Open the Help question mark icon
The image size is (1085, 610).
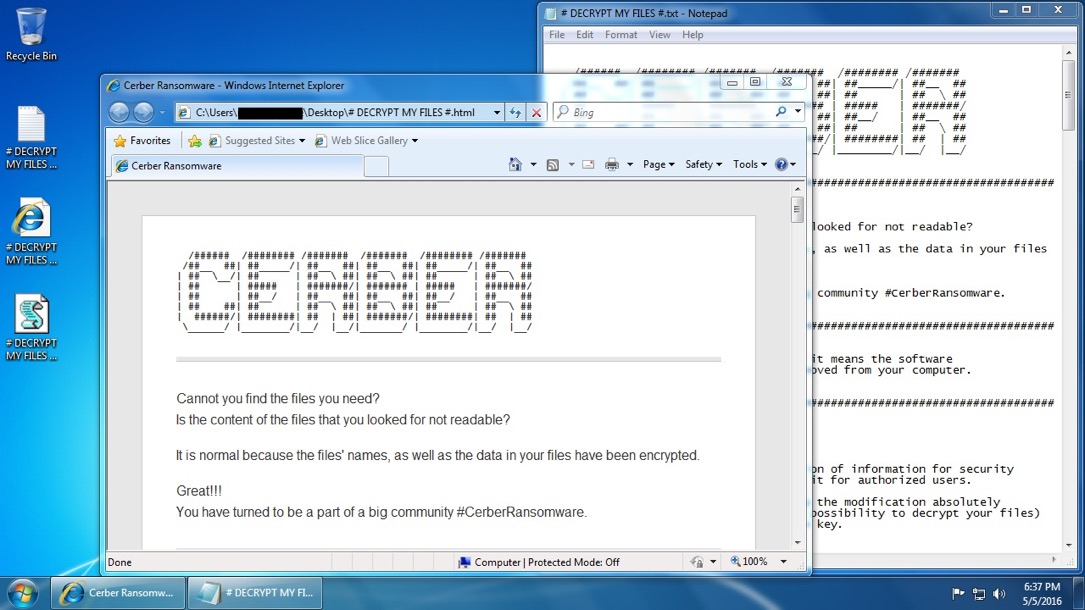tap(783, 165)
